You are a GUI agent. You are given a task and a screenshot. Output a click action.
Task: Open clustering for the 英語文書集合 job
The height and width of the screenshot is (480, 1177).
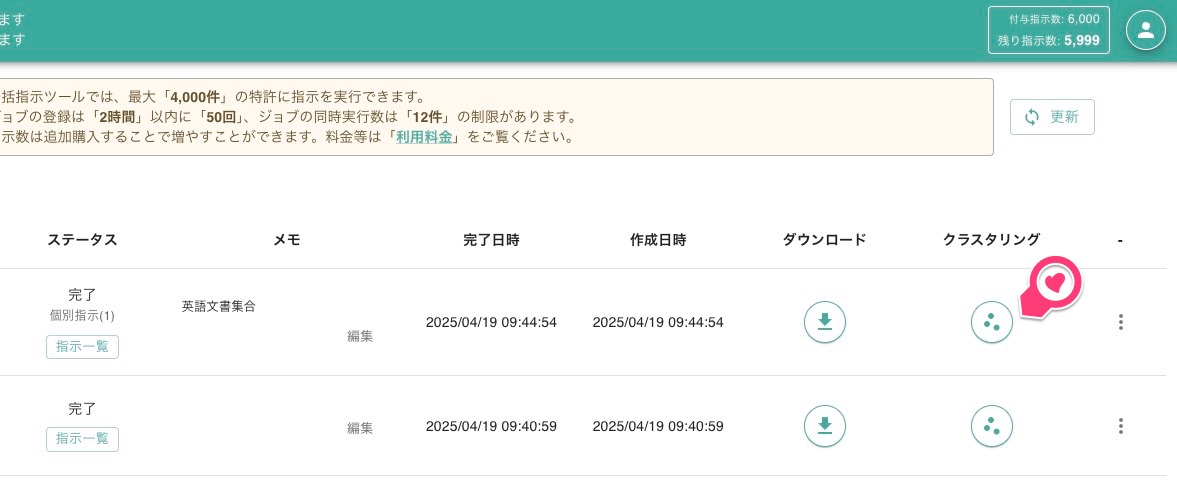pos(992,322)
